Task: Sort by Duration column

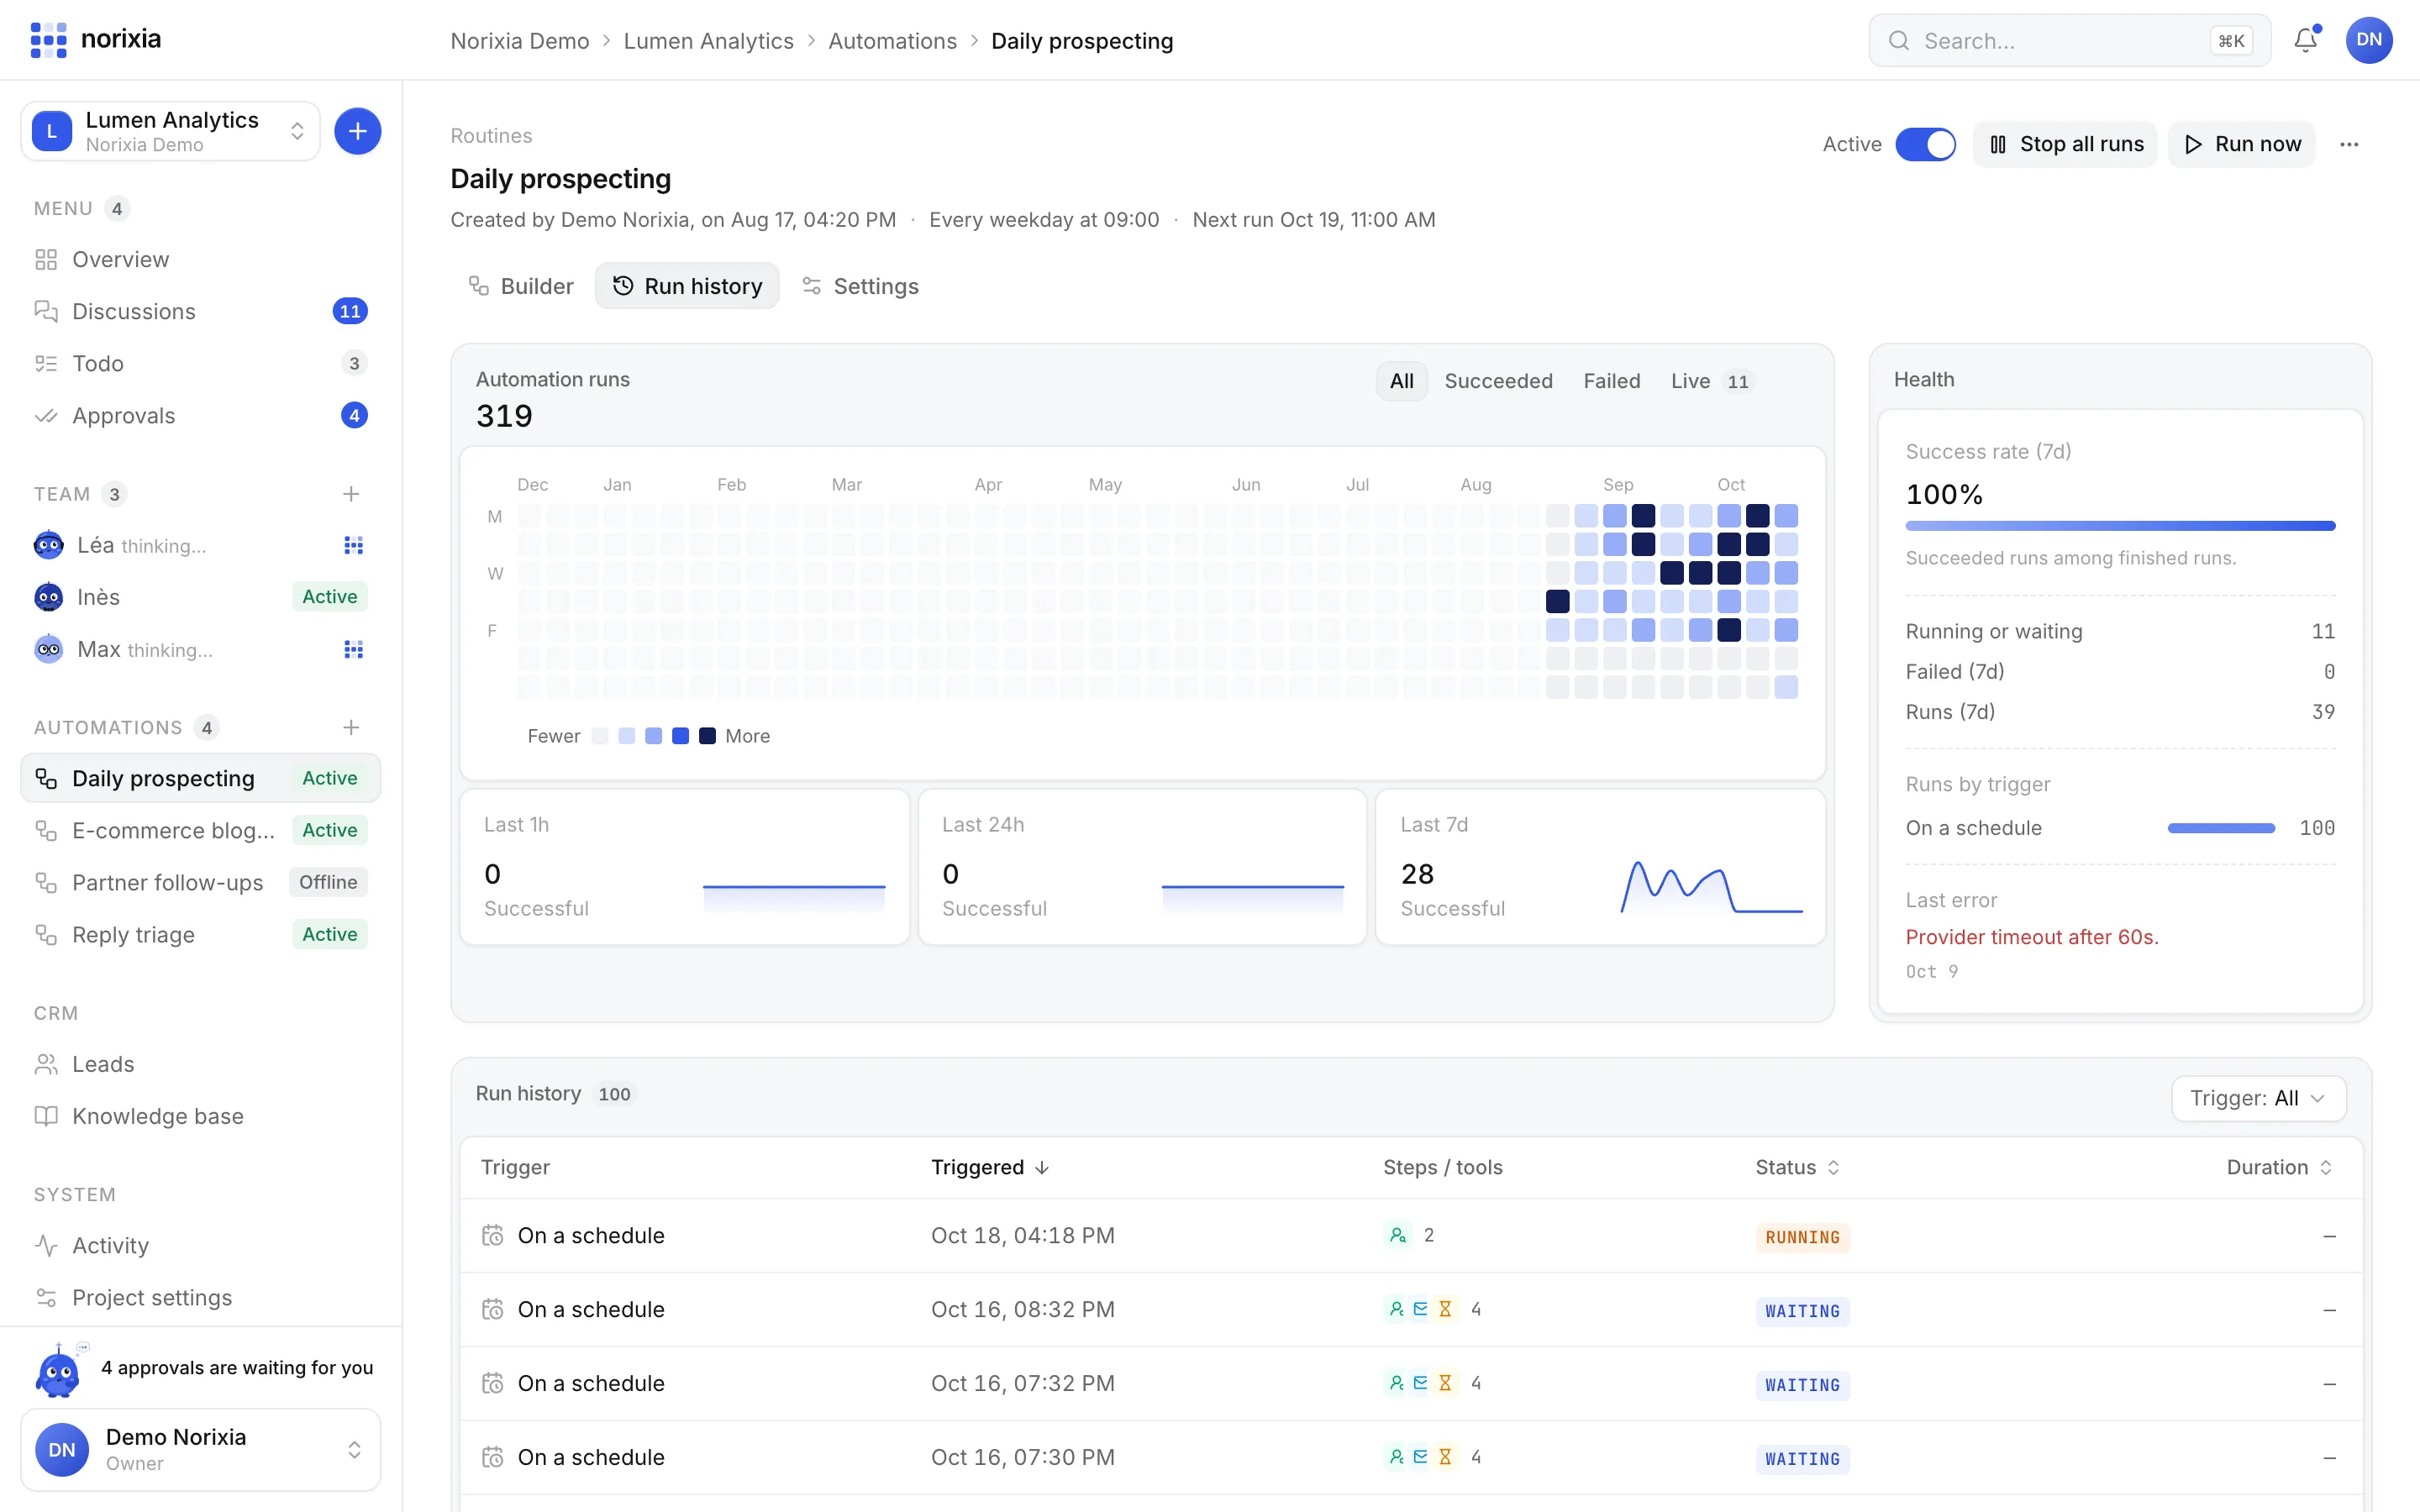Action: 2279,1167
